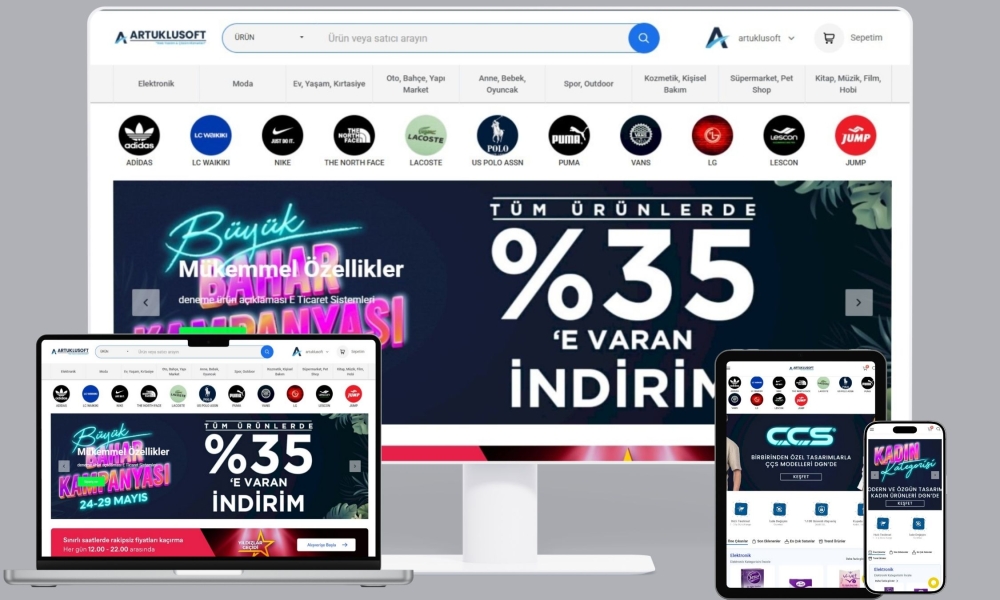
Task: Open The North Face brand on the monitor
Action: [354, 135]
